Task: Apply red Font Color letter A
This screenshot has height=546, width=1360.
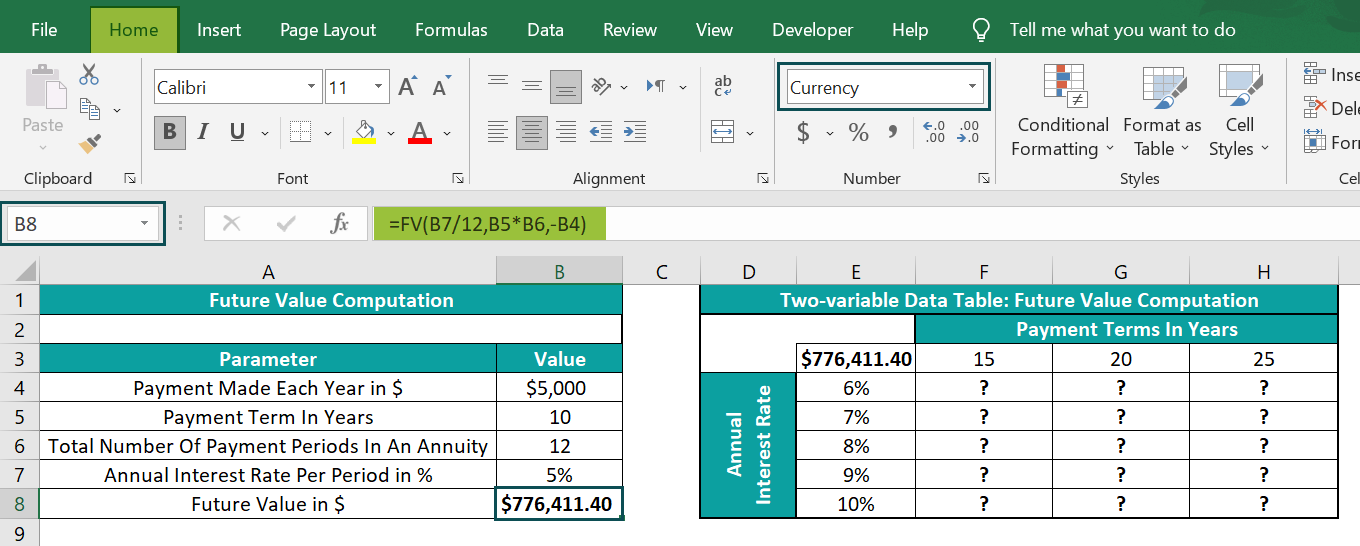Action: (420, 132)
